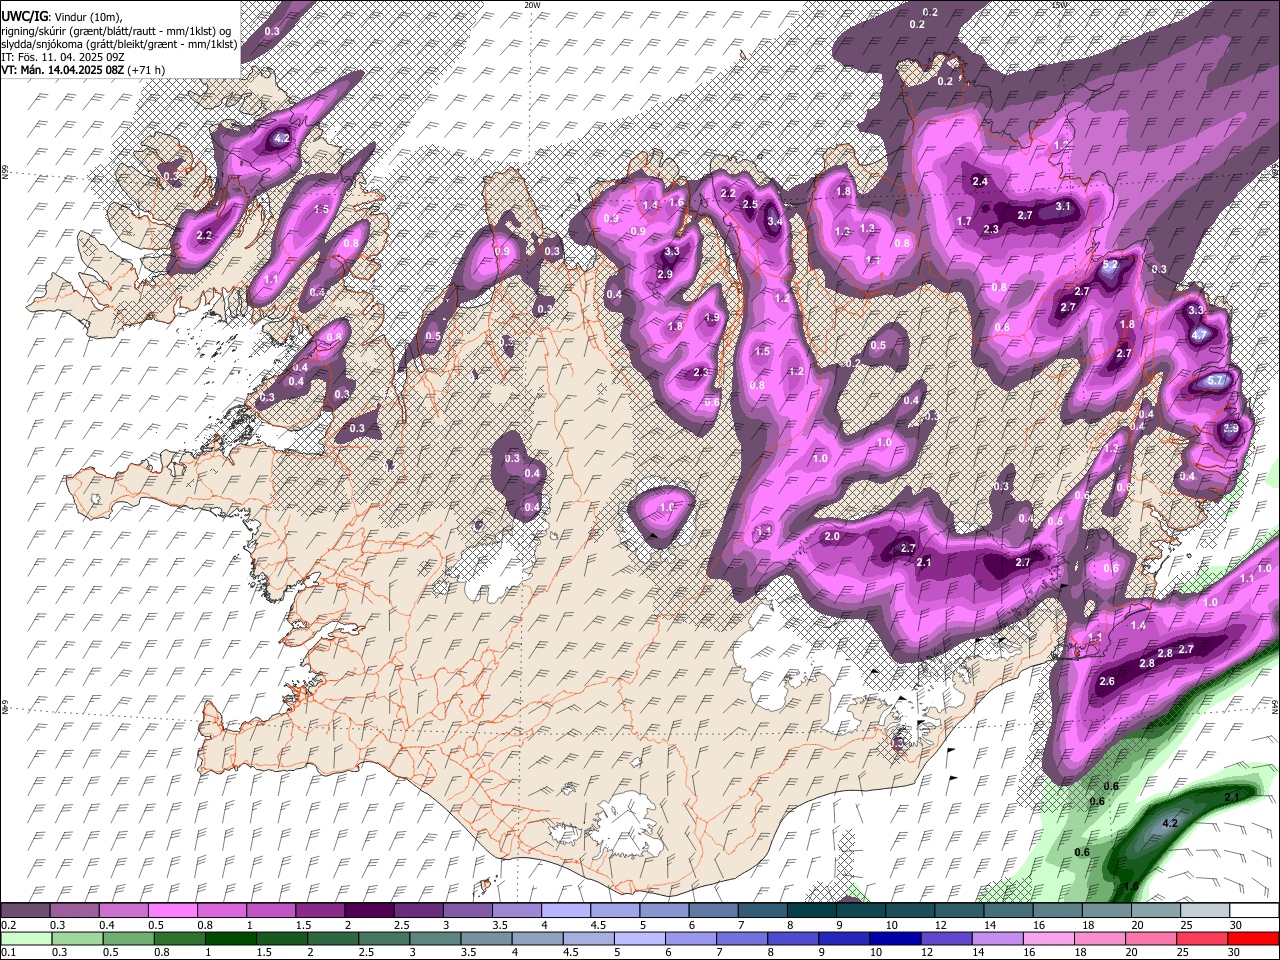Select the dark teal swatch labeled 8 in the upper legend row
Screen dimensions: 1280x960
click(811, 910)
